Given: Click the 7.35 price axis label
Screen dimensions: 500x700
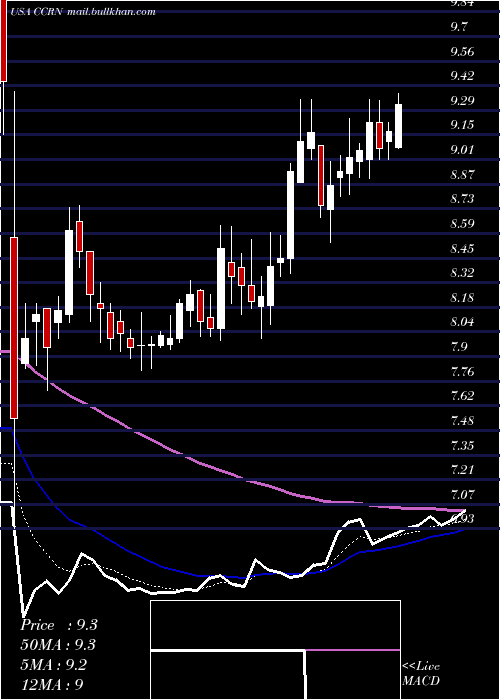Looking at the screenshot, I should pos(462,445).
